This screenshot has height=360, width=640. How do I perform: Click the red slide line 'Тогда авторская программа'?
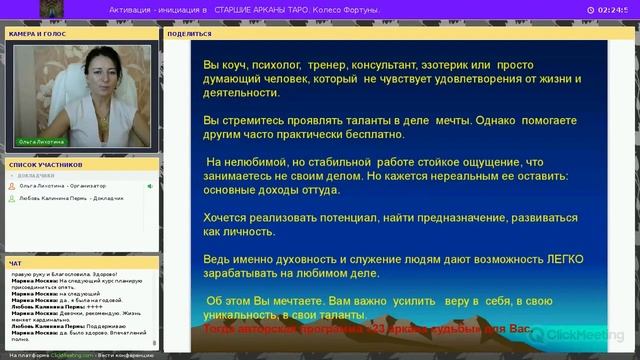(x=368, y=329)
